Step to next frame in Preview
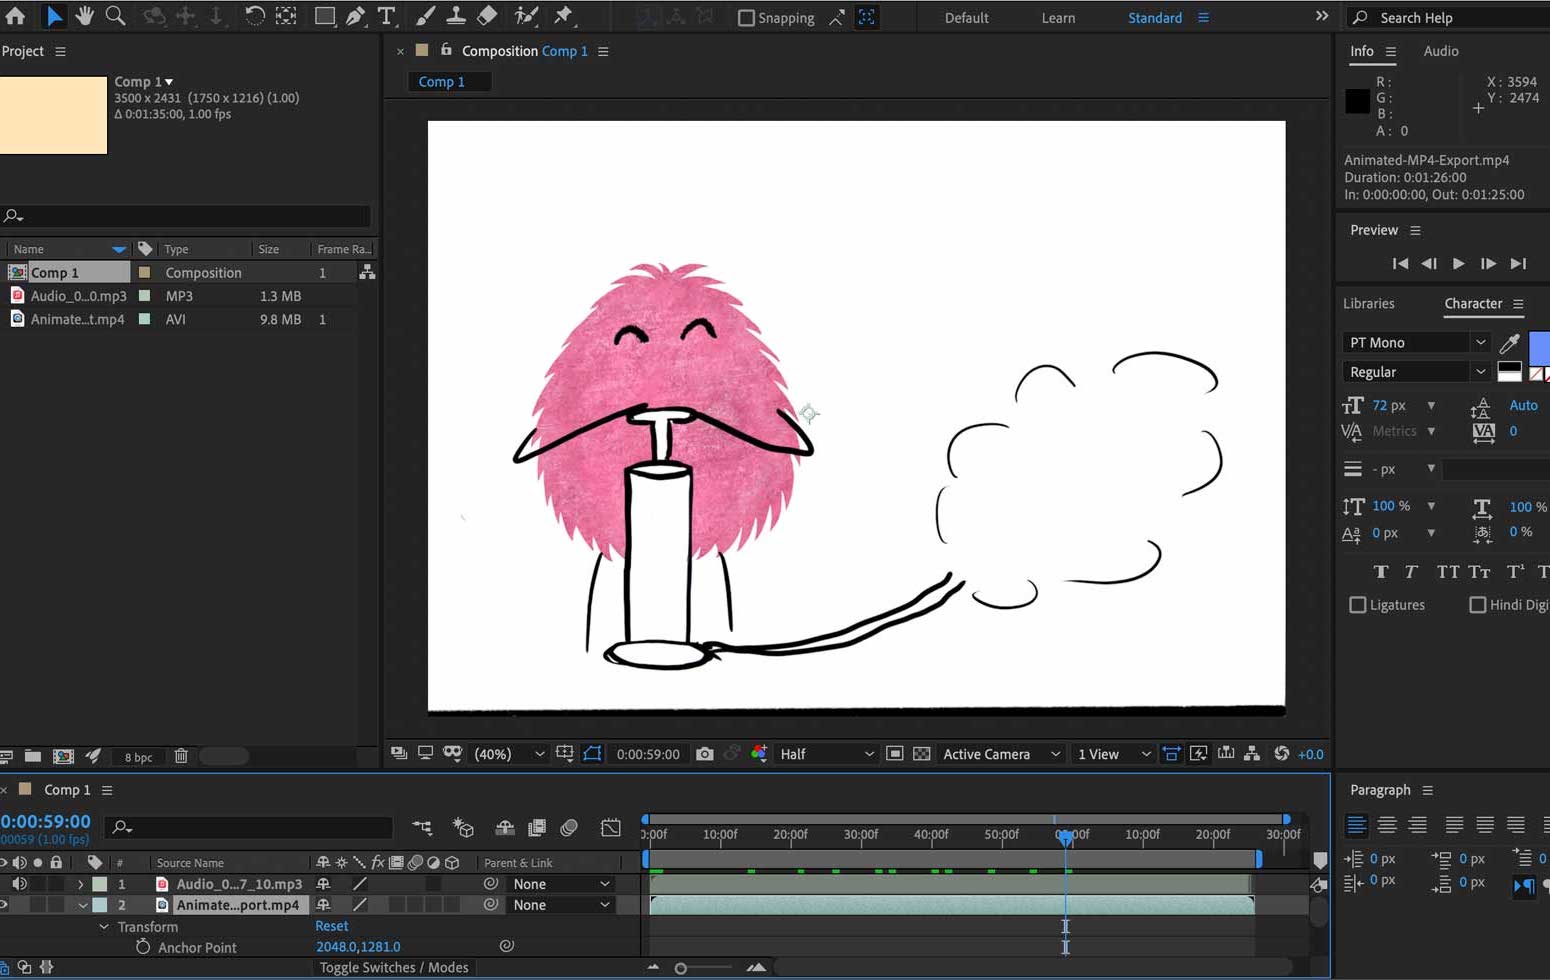1550x980 pixels. point(1488,264)
